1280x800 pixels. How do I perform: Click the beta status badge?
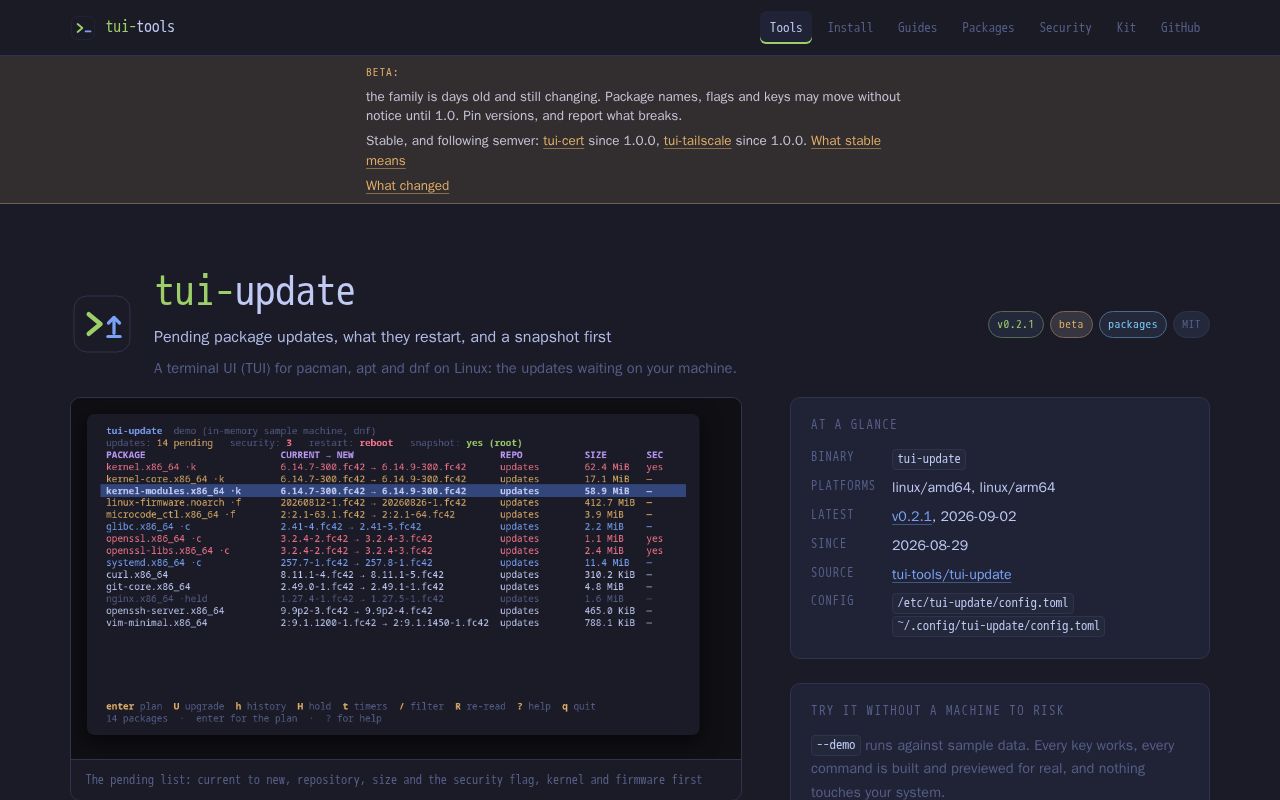[x=1071, y=324]
